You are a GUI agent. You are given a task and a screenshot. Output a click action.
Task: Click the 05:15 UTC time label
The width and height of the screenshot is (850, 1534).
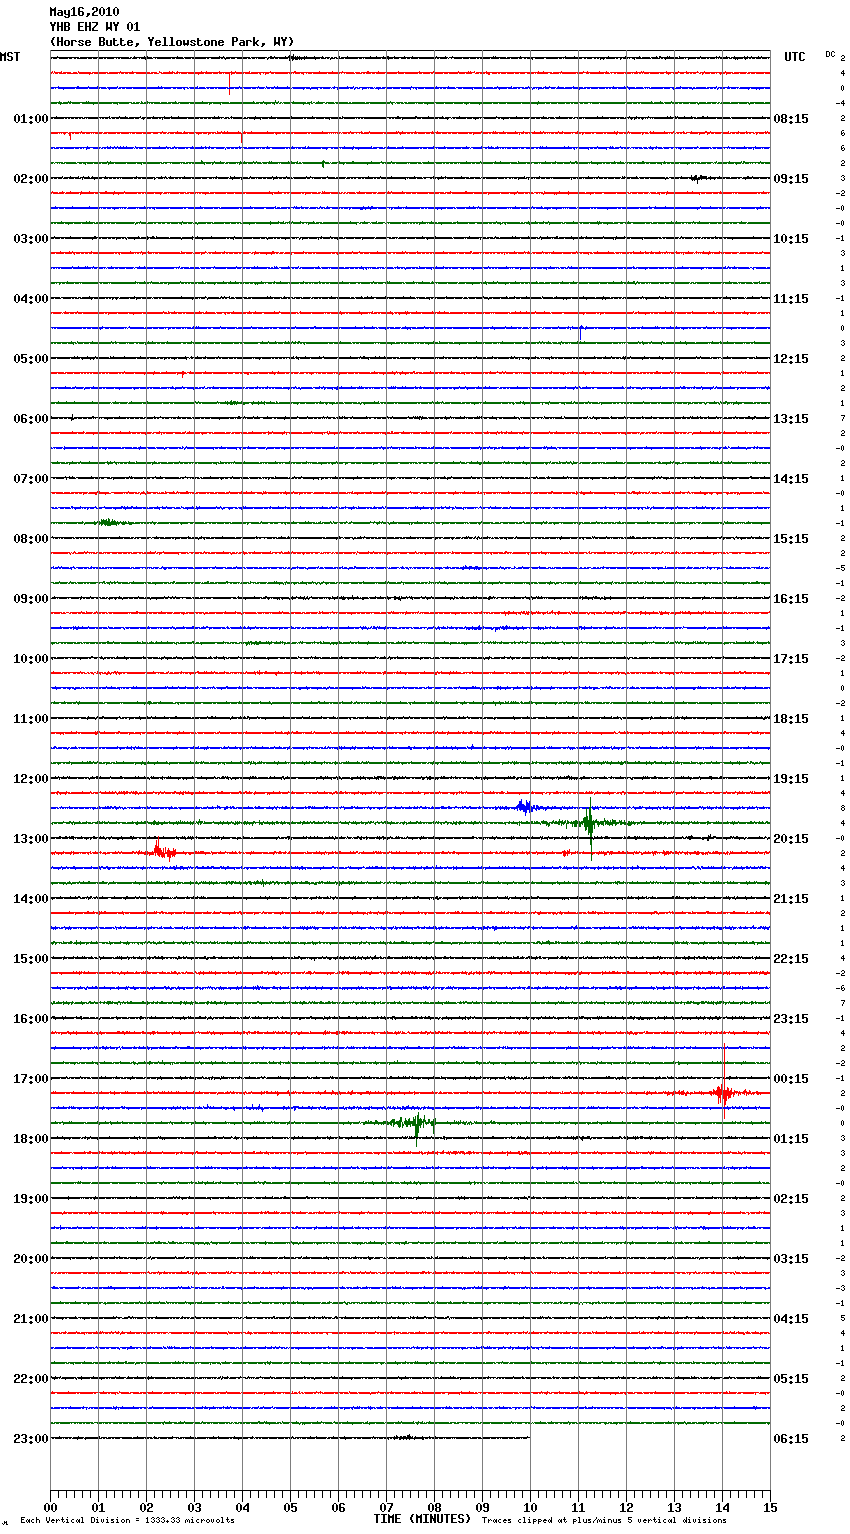[x=791, y=1379]
